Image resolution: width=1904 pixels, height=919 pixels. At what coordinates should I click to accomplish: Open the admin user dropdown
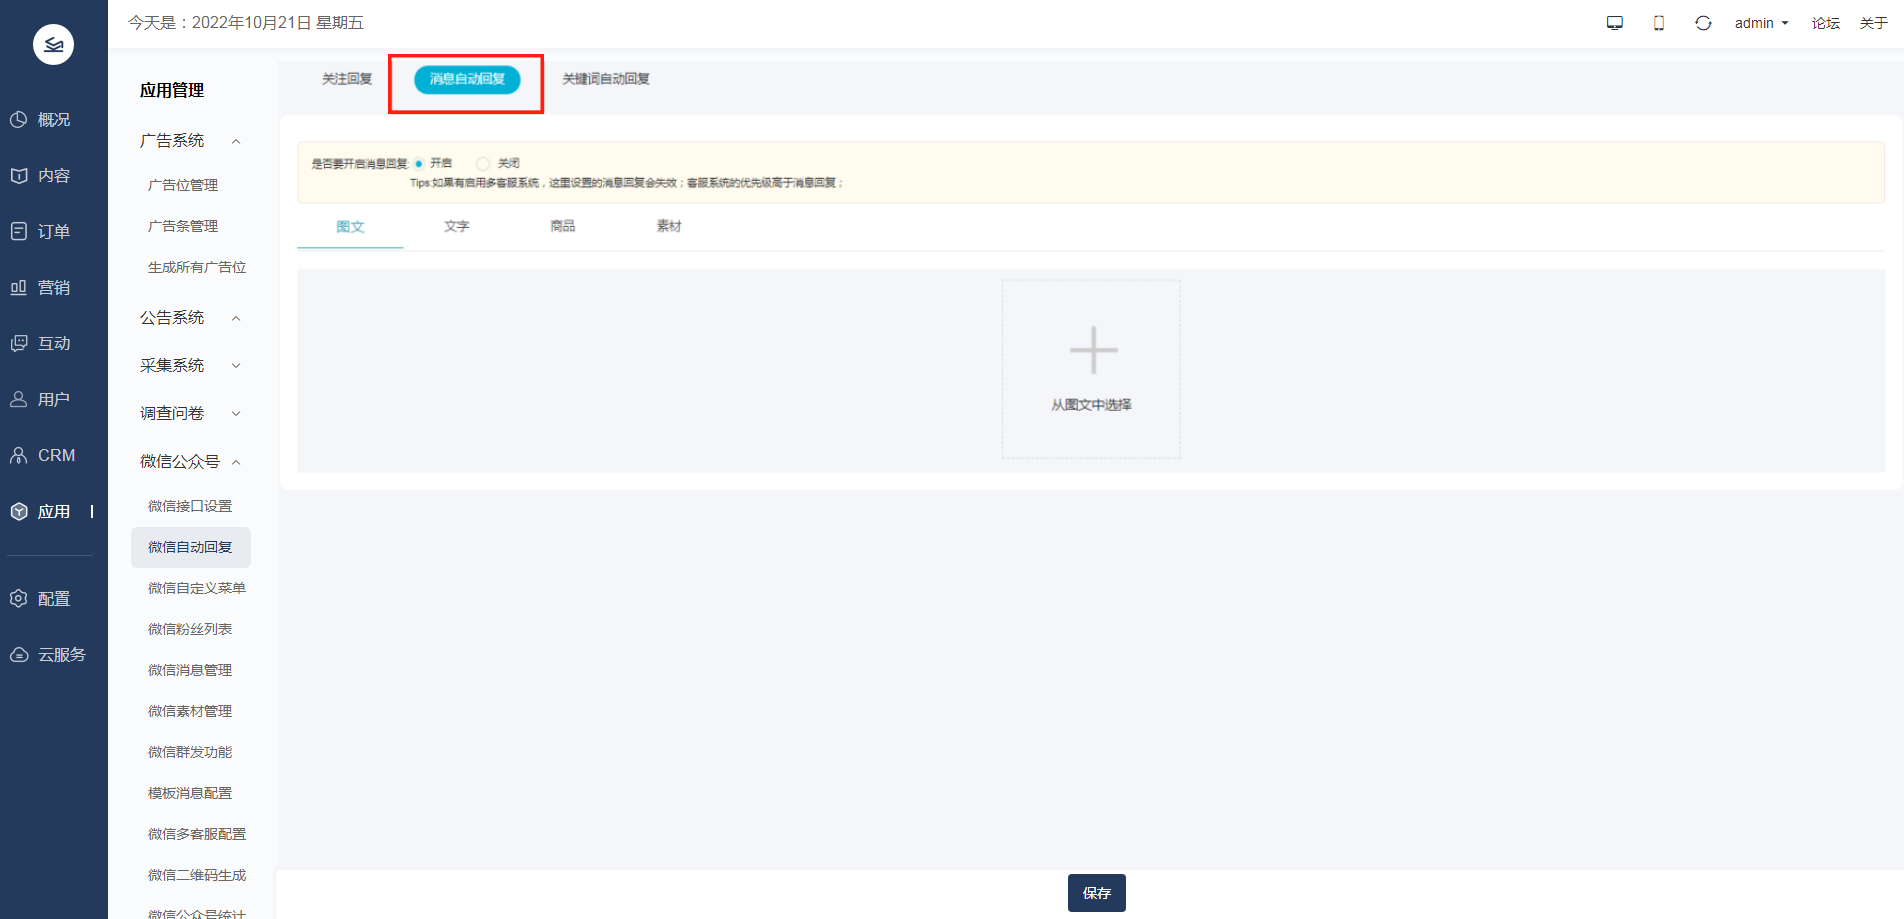pyautogui.click(x=1761, y=23)
